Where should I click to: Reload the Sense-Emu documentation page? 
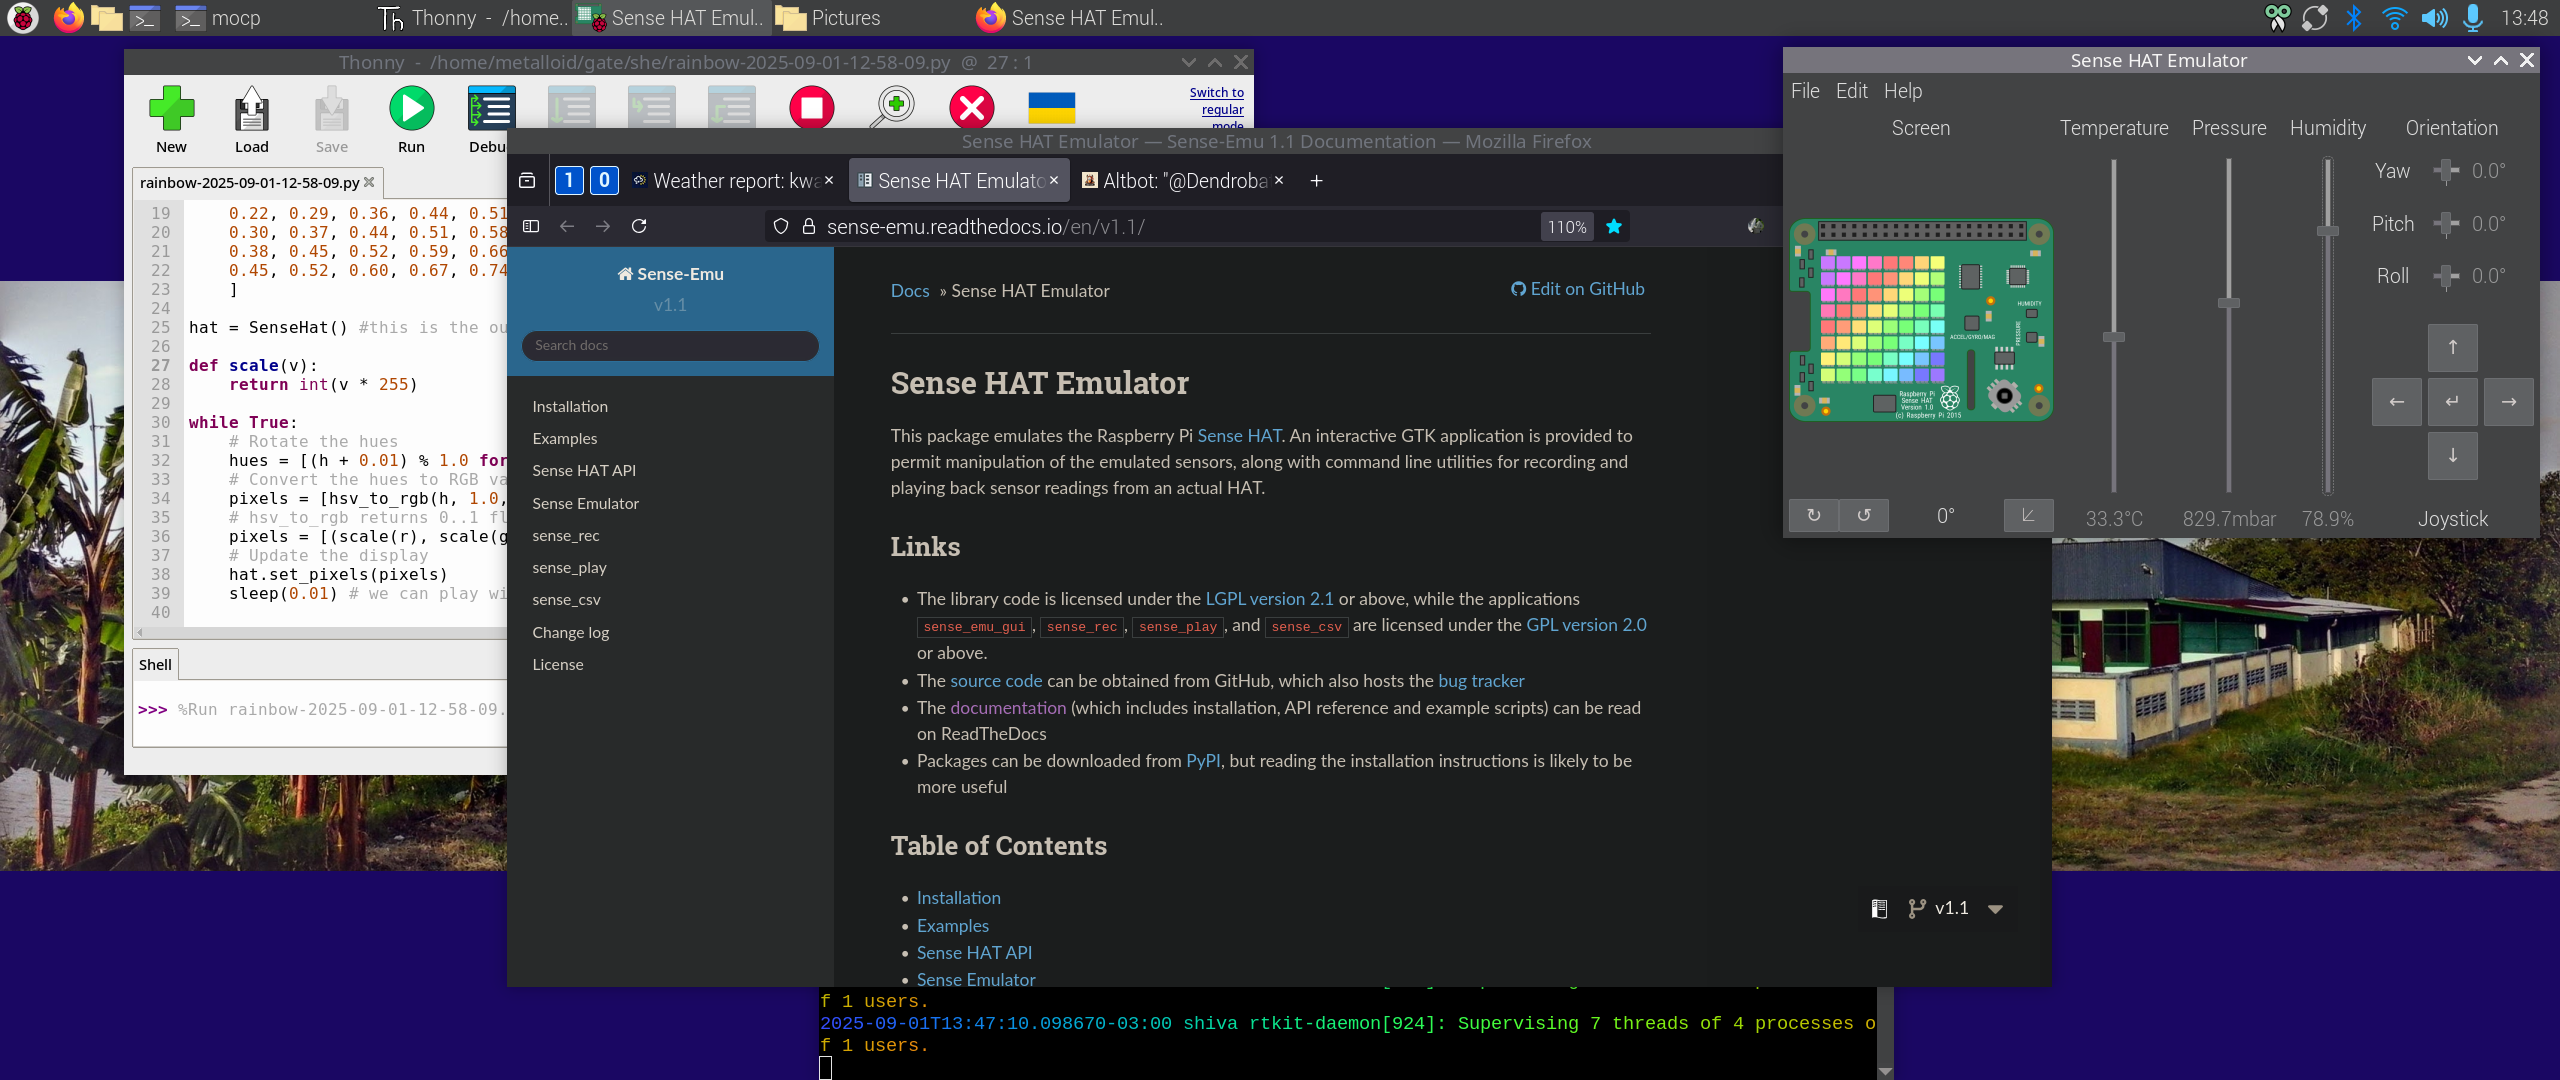coord(639,227)
